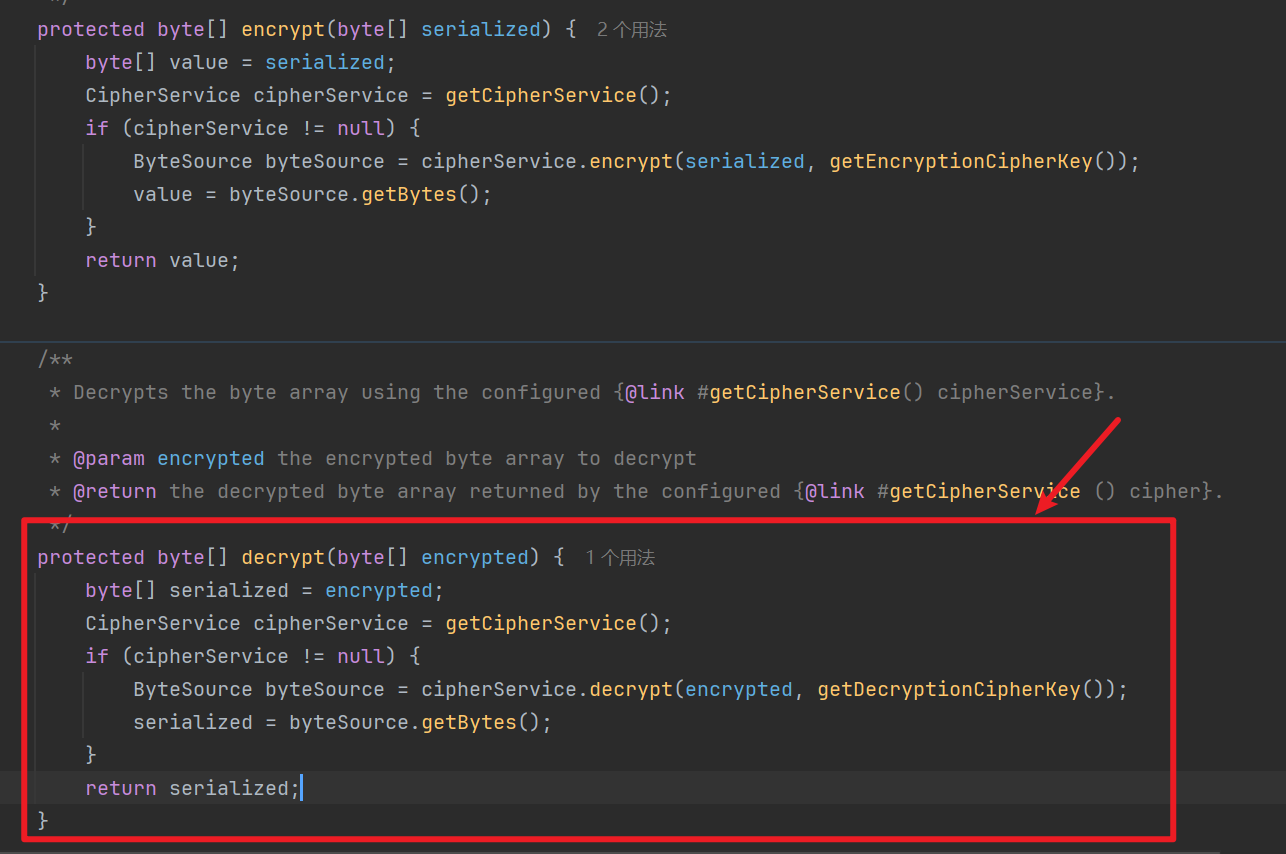
Task: Click the Javadoc opening "/**" marker
Action: (55, 360)
